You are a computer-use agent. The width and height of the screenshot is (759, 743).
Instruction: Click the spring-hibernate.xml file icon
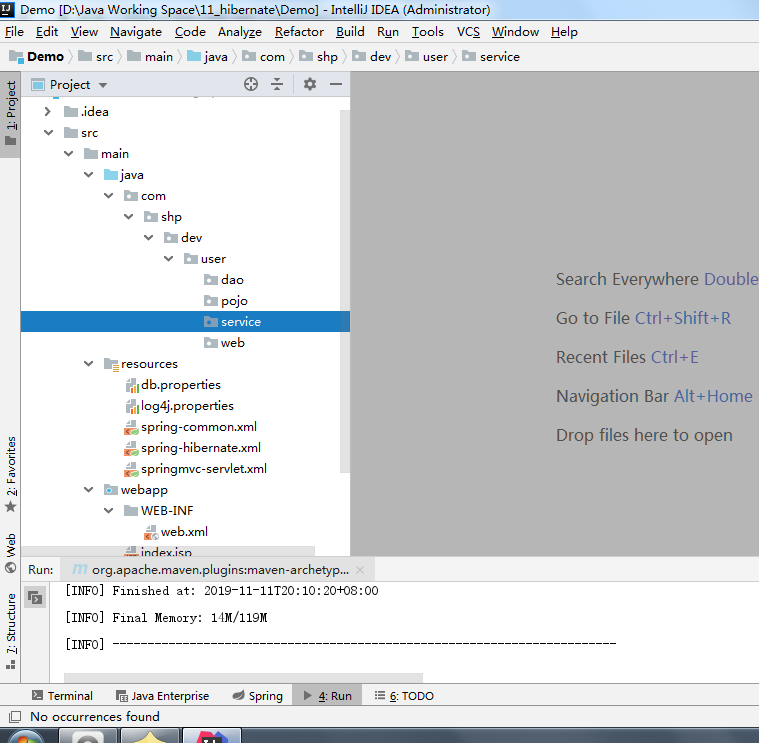tap(131, 448)
